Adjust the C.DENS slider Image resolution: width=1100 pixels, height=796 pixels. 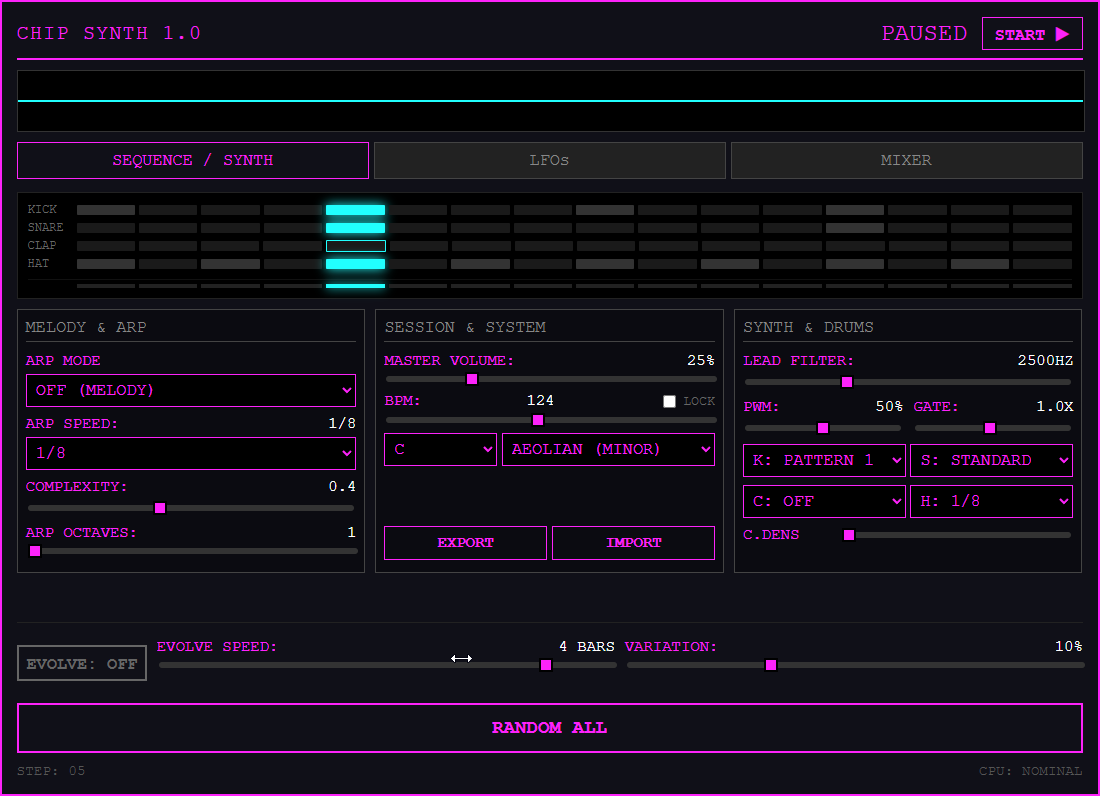pos(958,535)
